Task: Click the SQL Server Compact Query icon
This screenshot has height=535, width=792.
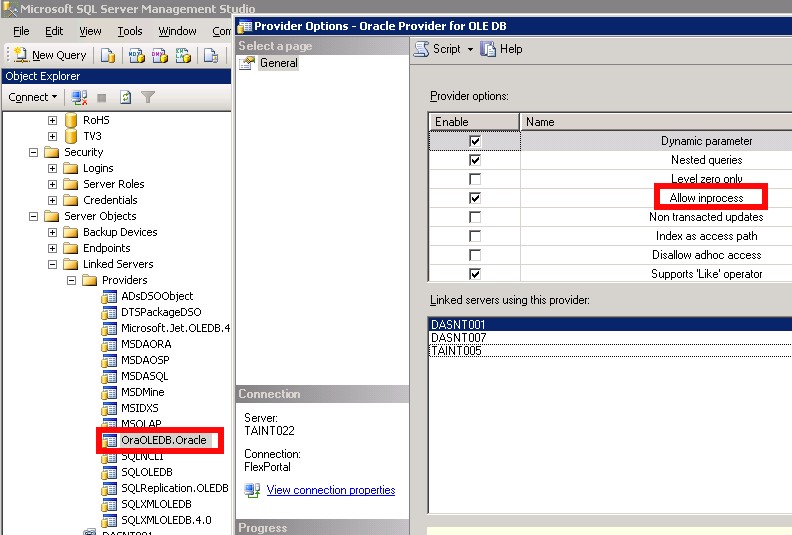Action: (x=211, y=55)
